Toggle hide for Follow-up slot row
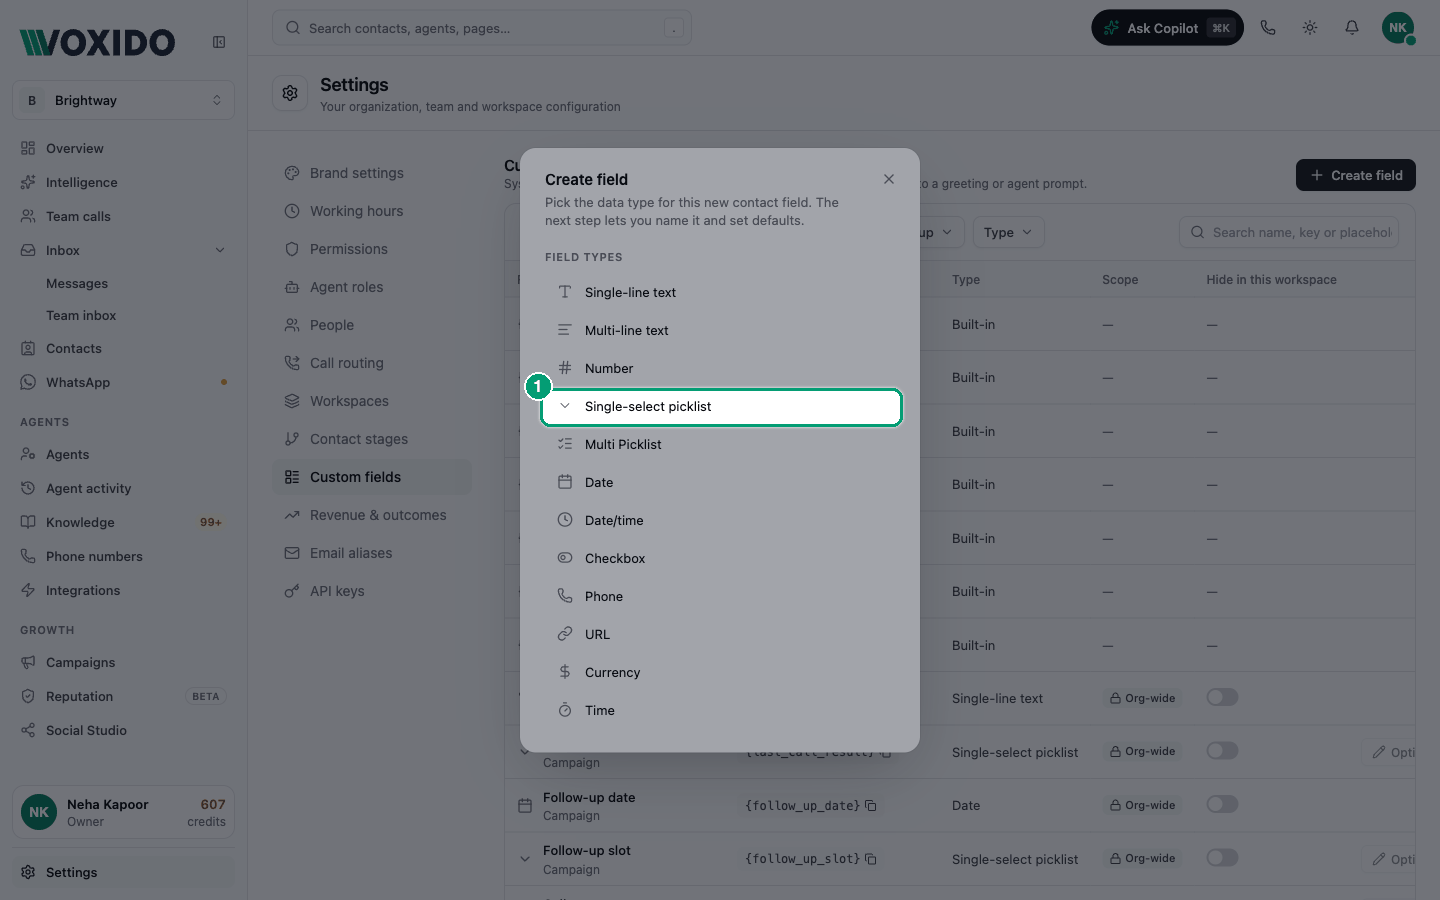Image resolution: width=1440 pixels, height=900 pixels. click(x=1222, y=858)
